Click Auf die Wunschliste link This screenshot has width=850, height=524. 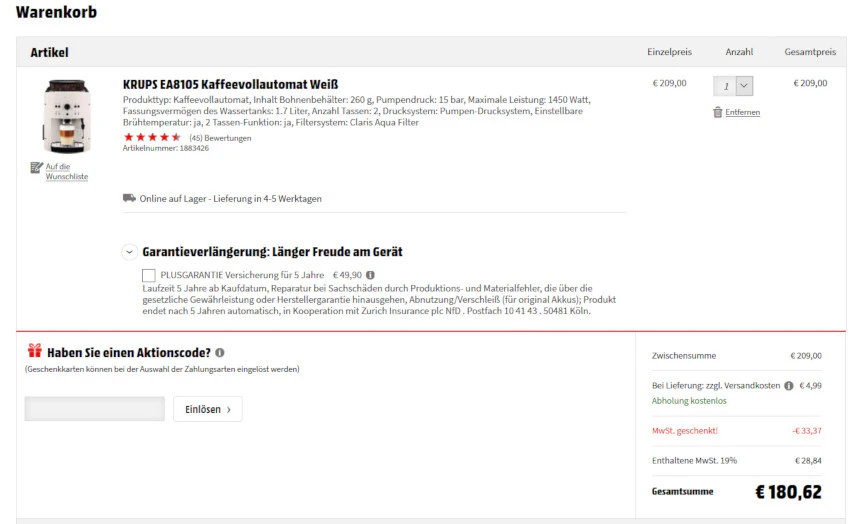(x=66, y=172)
